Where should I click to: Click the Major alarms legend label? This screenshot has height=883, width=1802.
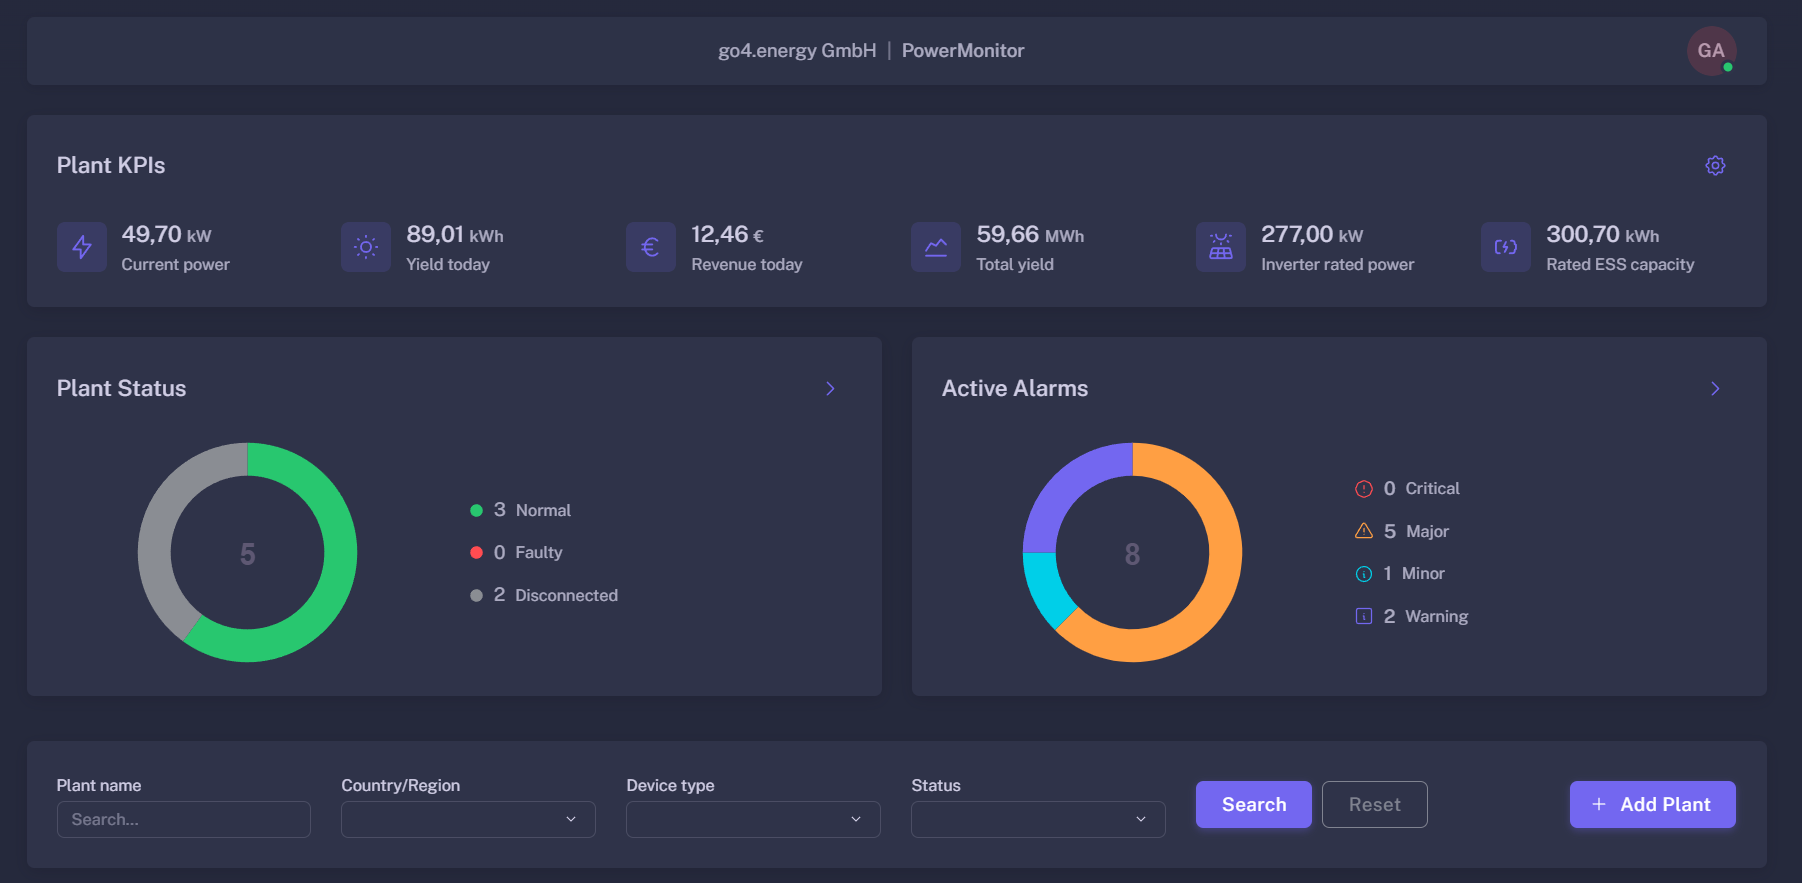pyautogui.click(x=1427, y=532)
